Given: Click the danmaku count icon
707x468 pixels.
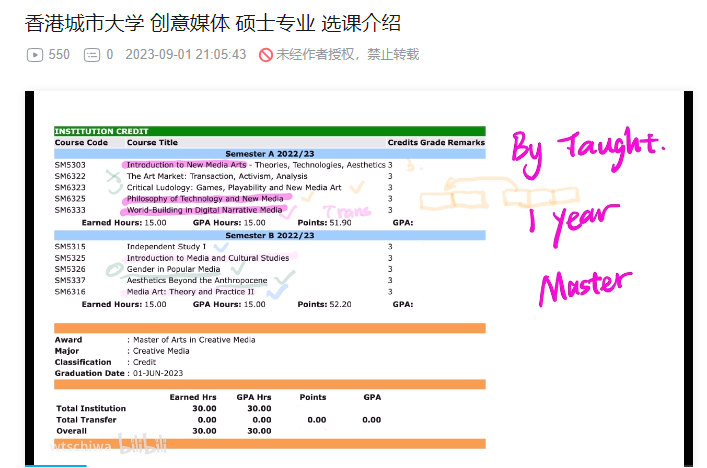Looking at the screenshot, I should click(92, 55).
